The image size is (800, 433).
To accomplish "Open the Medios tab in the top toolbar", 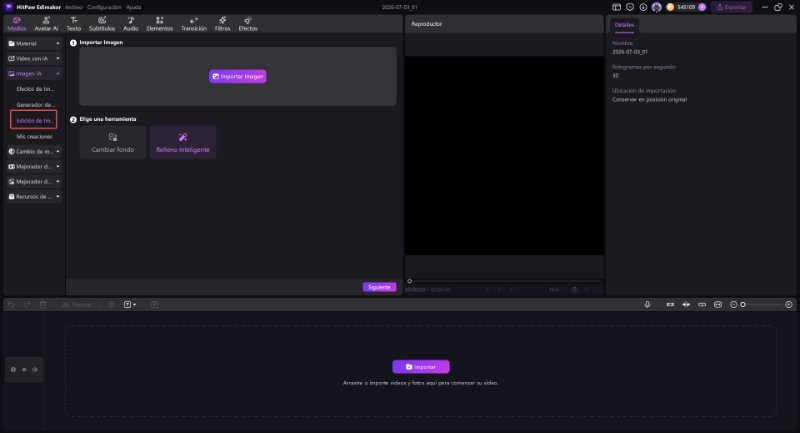I will click(x=16, y=24).
